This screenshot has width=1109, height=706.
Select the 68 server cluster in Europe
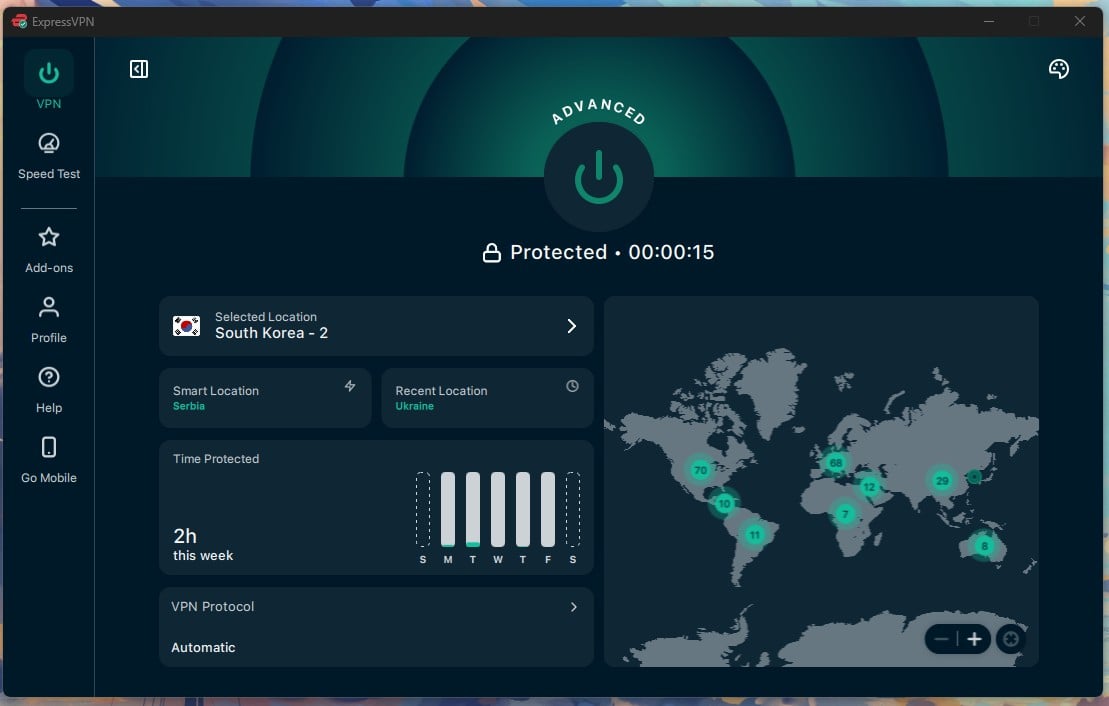coord(835,463)
